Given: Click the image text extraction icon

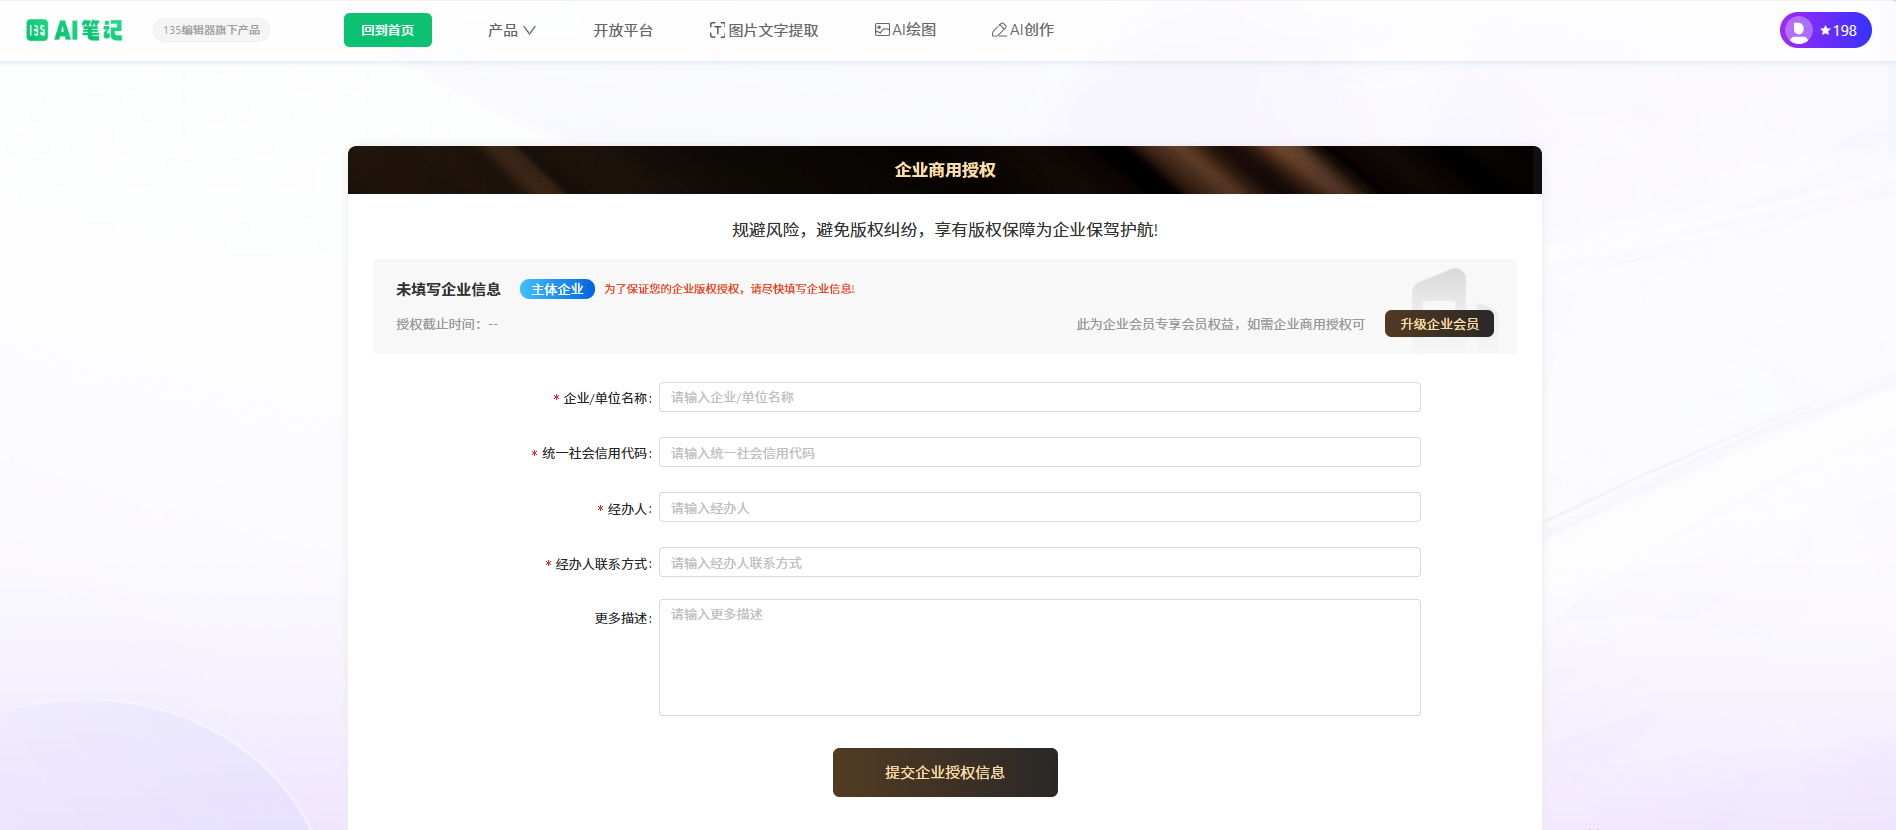Looking at the screenshot, I should 717,30.
